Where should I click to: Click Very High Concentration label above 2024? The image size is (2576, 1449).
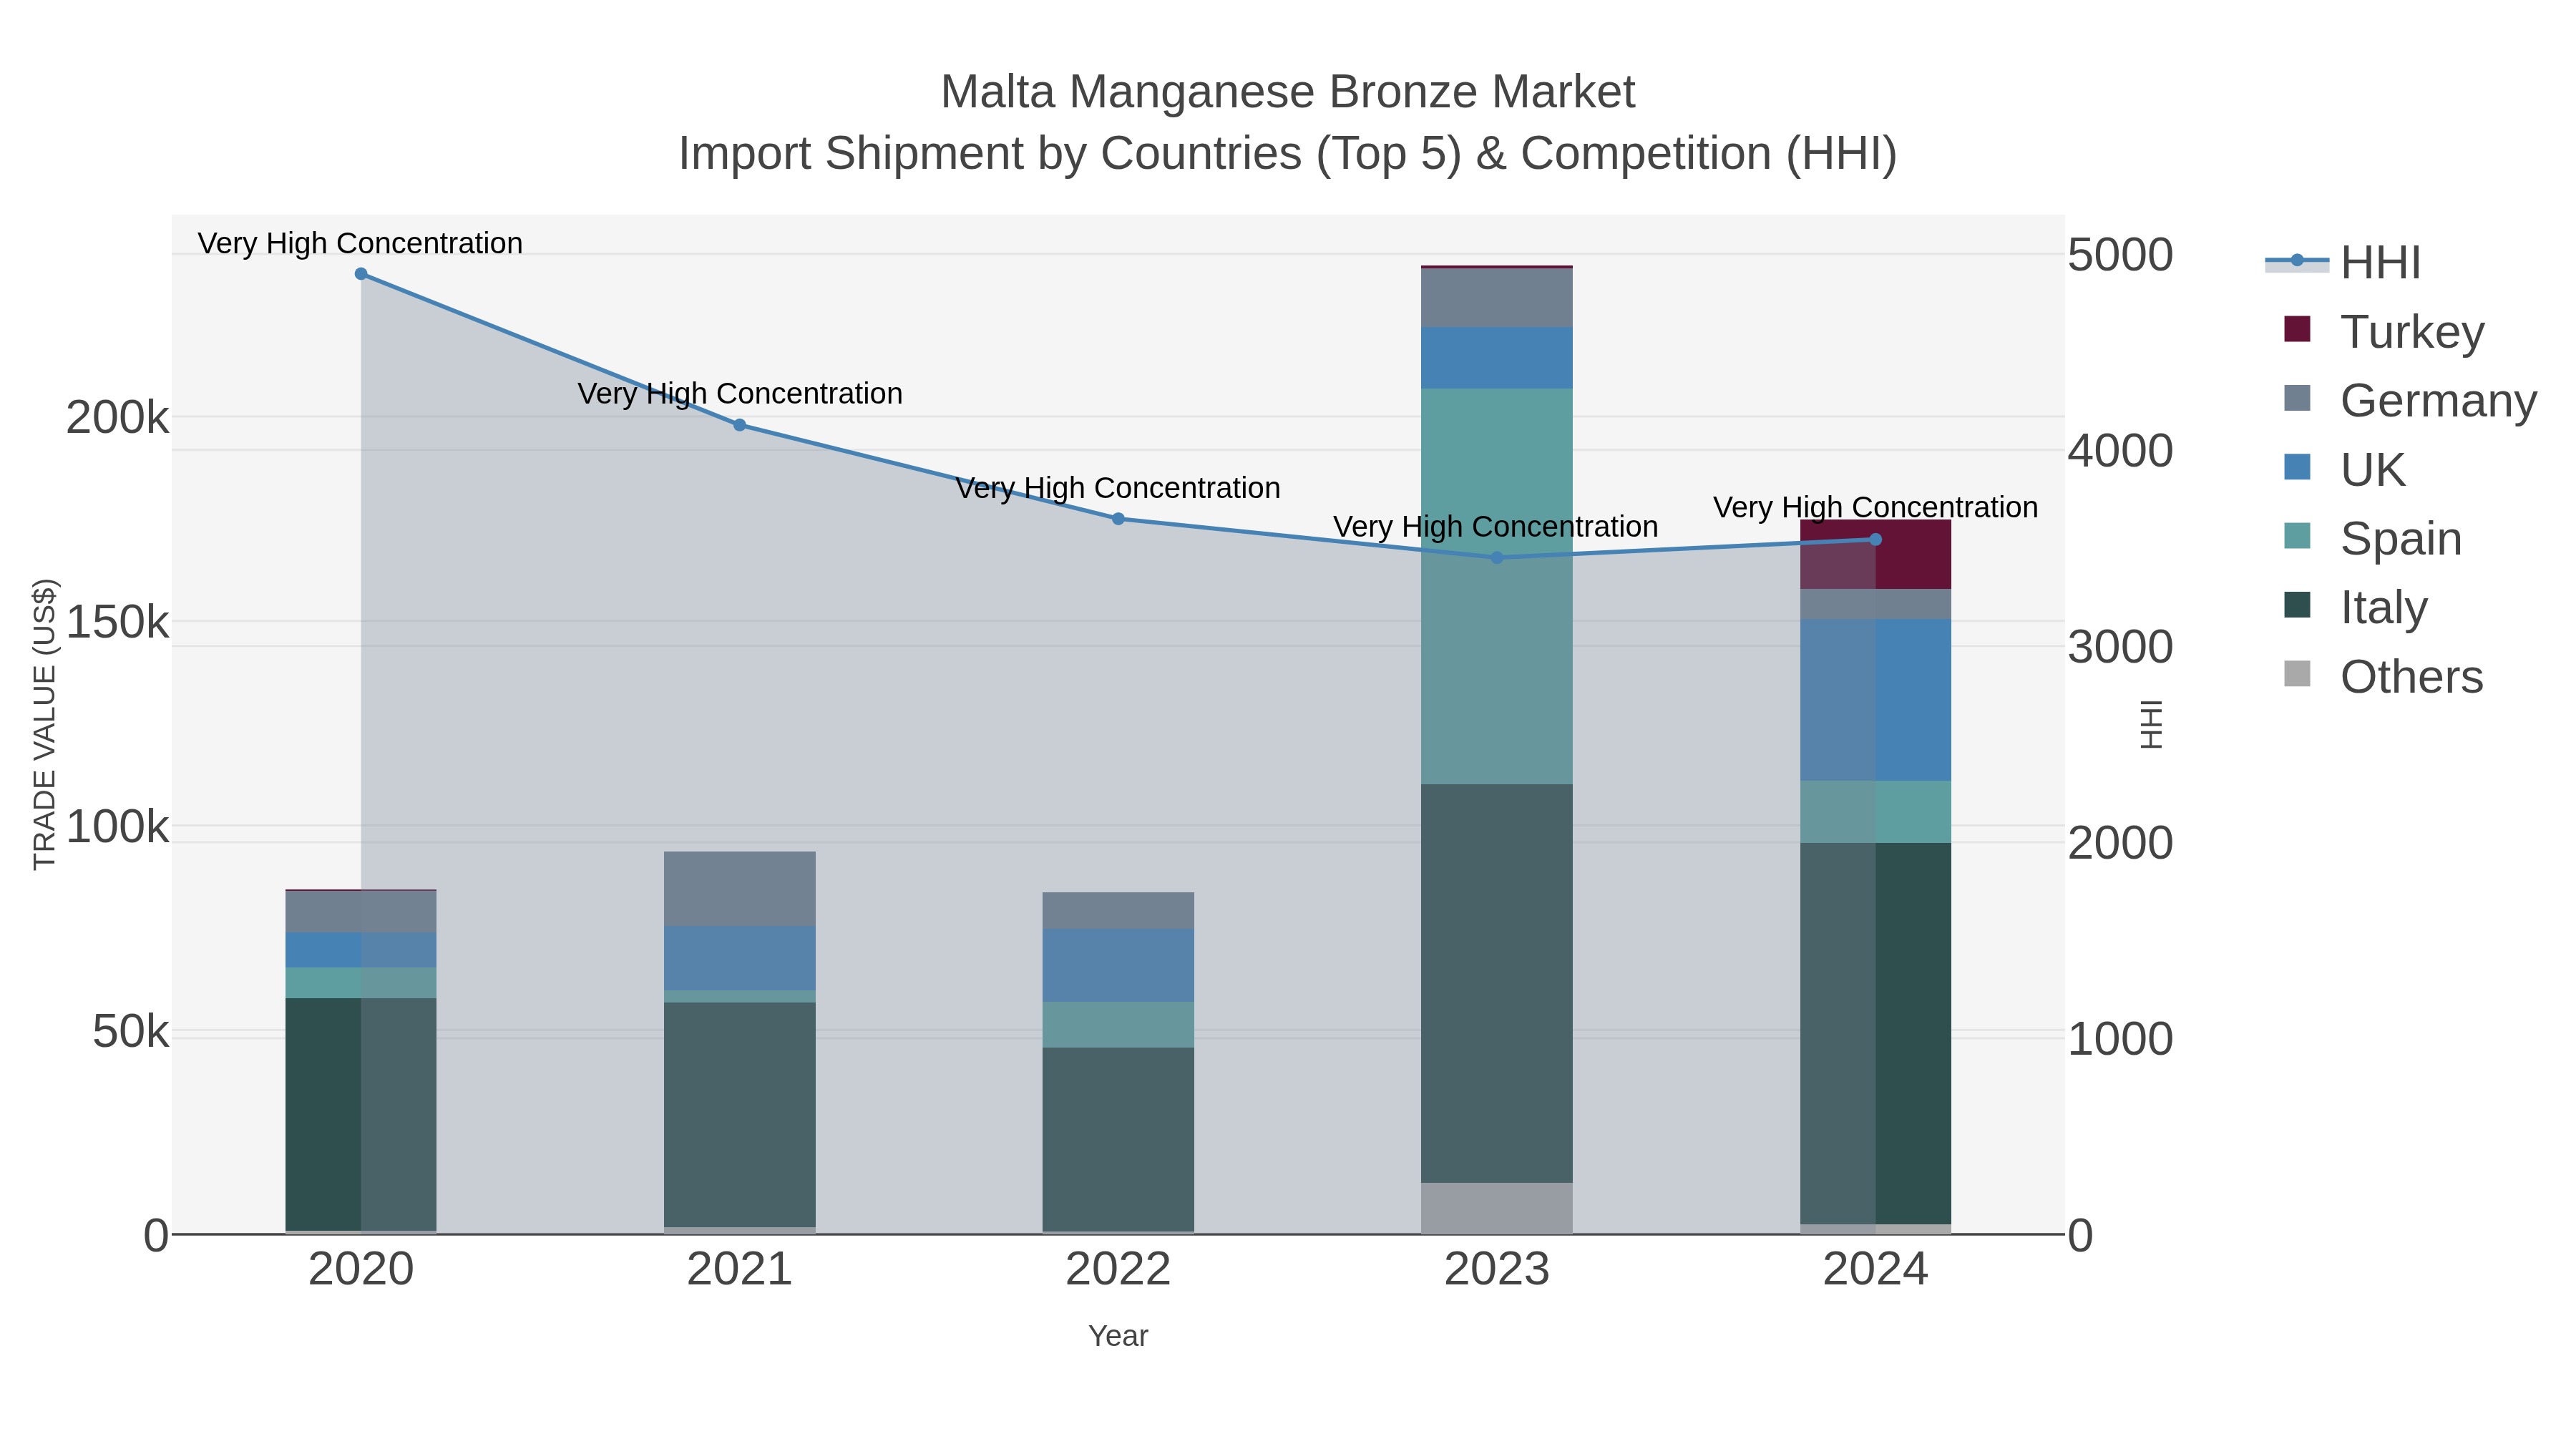coord(1876,508)
